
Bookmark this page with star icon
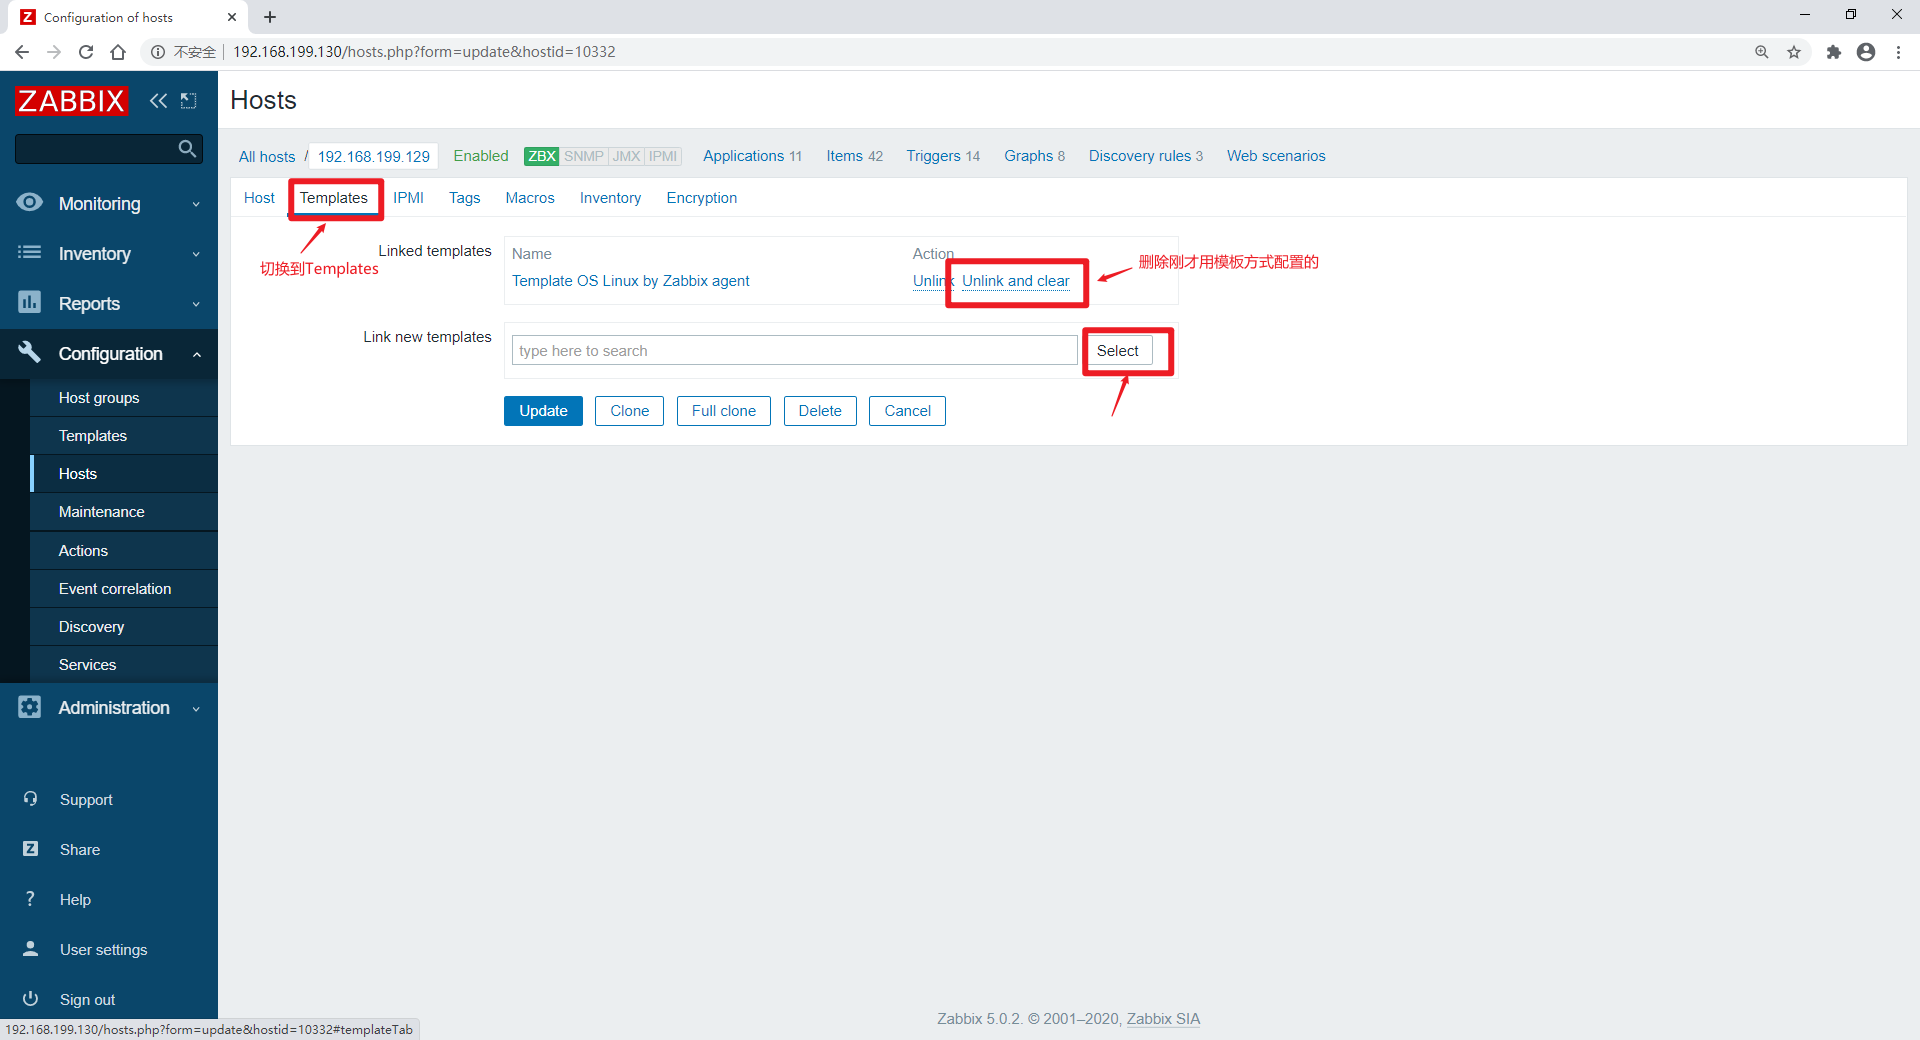tap(1794, 52)
